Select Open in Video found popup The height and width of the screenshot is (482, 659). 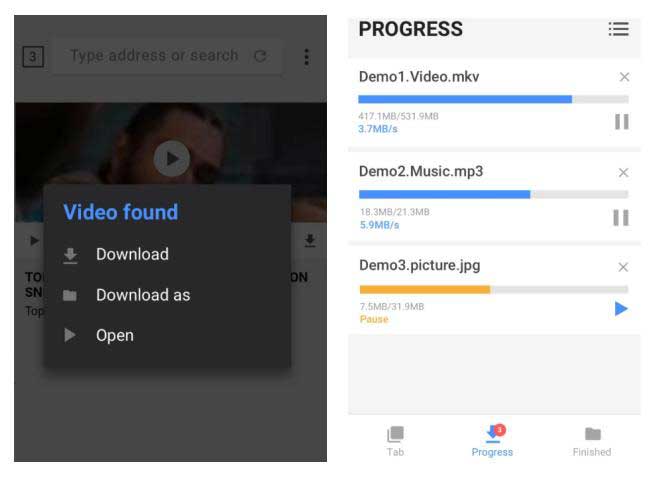pyautogui.click(x=114, y=335)
